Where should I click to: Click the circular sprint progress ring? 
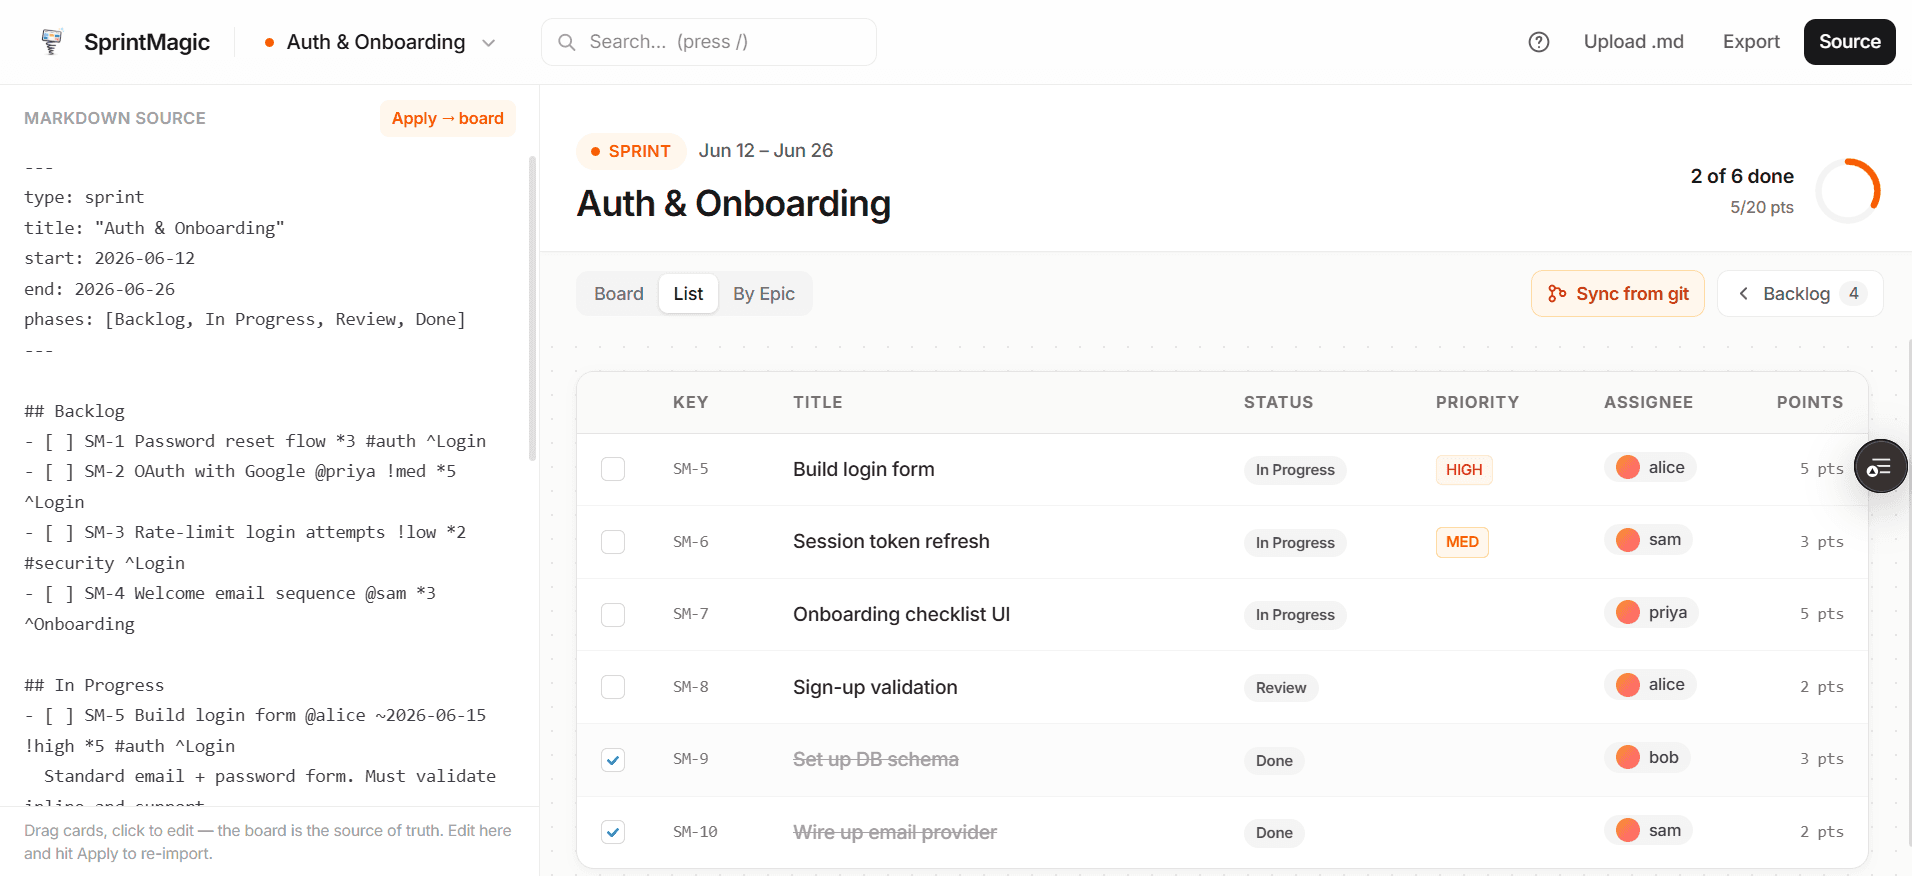1848,190
